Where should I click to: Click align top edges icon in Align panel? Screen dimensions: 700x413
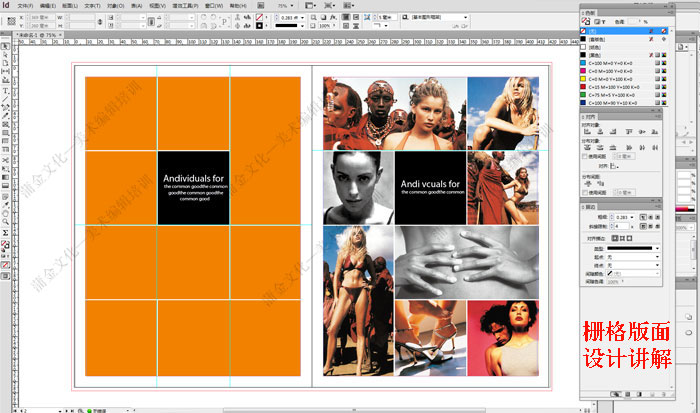[x=629, y=132]
